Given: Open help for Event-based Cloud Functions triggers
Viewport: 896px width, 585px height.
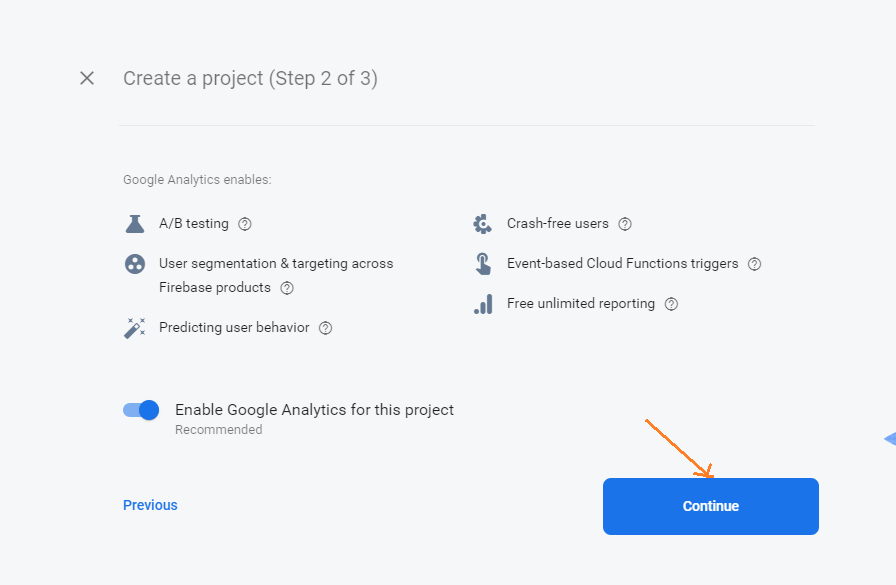Looking at the screenshot, I should [754, 264].
